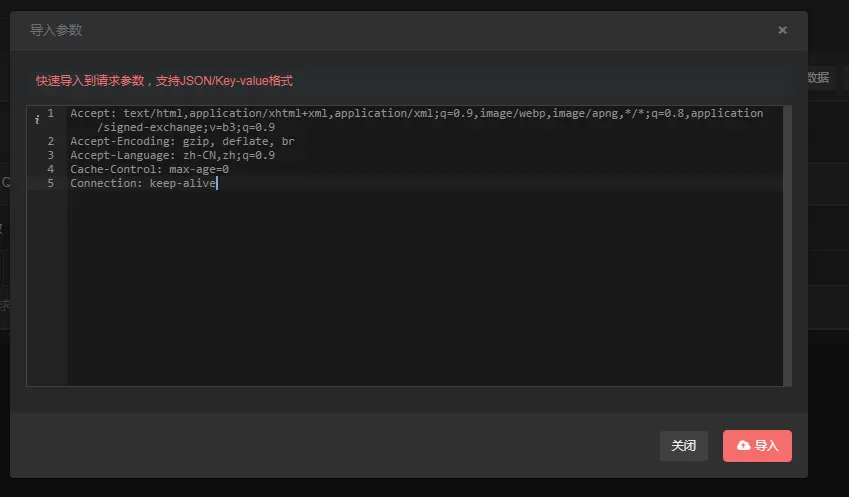Click the red 导入 button
This screenshot has width=849, height=497.
[757, 446]
